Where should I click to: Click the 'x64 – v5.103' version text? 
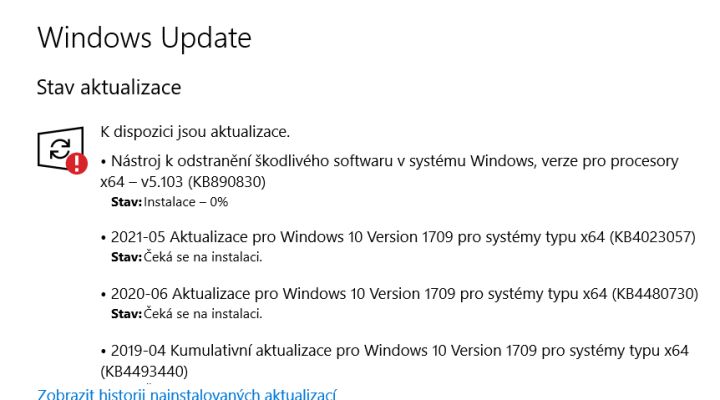click(x=141, y=182)
